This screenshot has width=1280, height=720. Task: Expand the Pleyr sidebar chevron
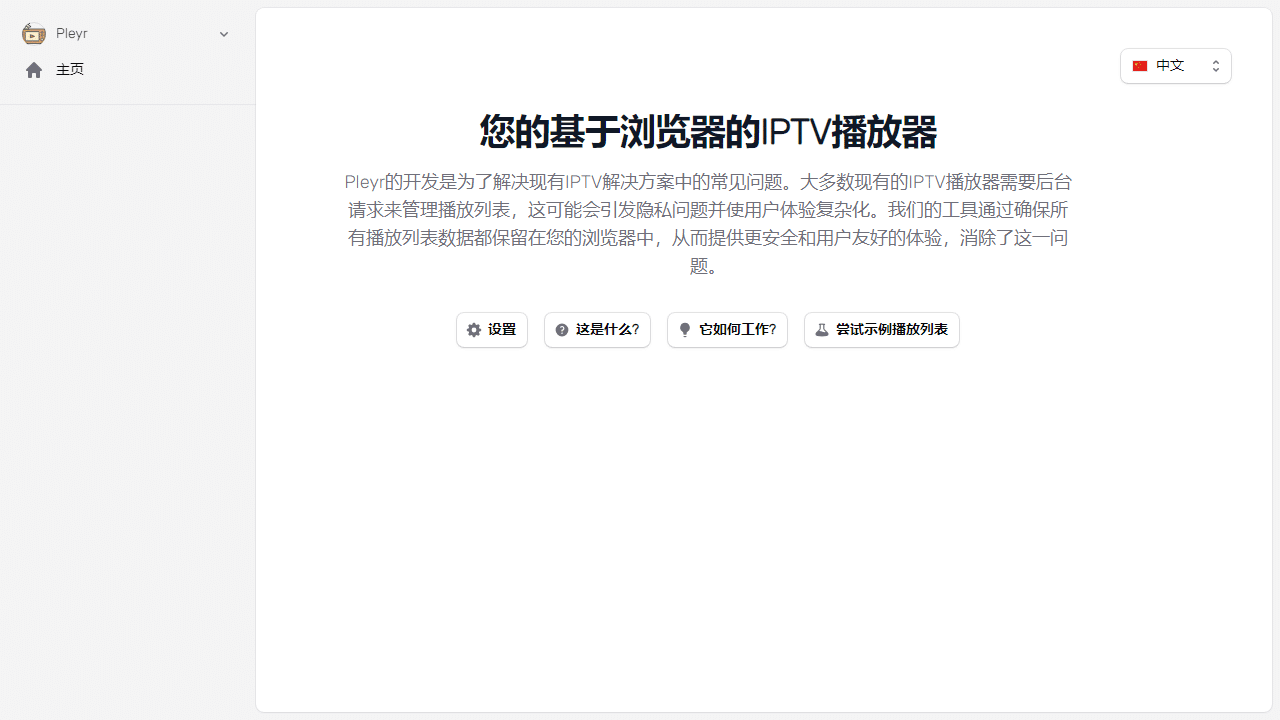click(224, 34)
